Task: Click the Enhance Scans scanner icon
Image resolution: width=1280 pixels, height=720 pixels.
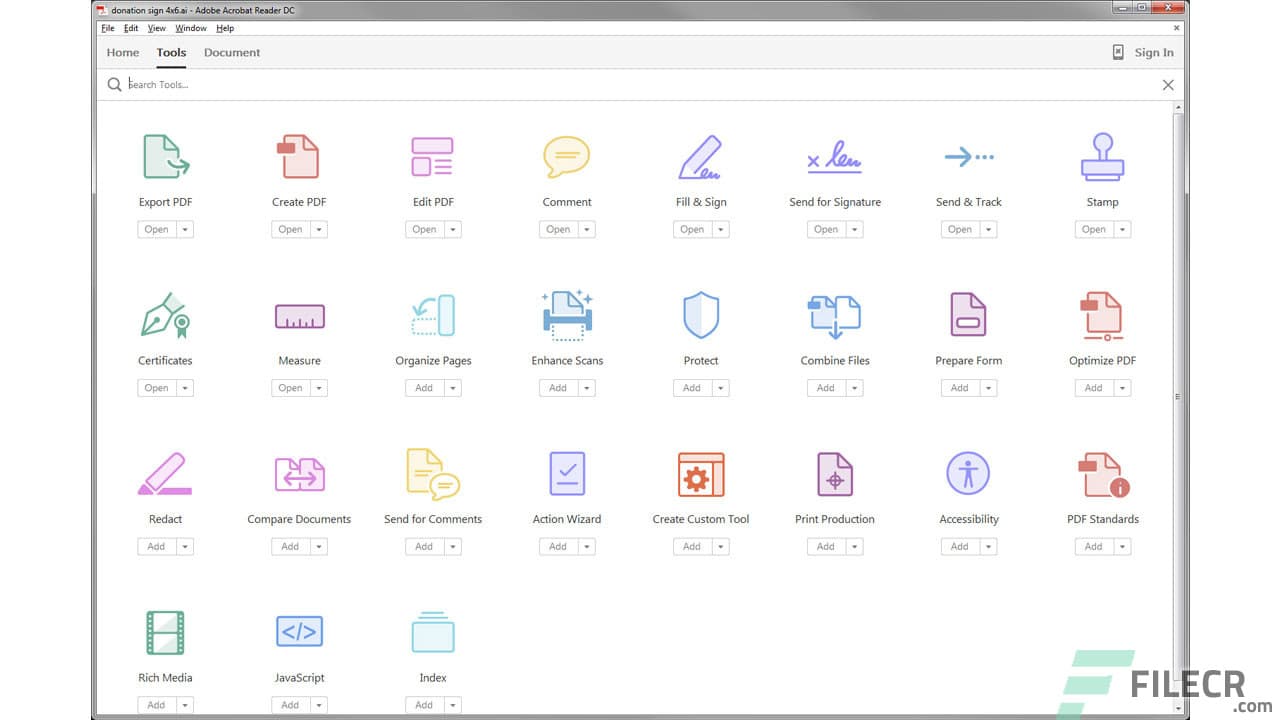Action: (566, 315)
